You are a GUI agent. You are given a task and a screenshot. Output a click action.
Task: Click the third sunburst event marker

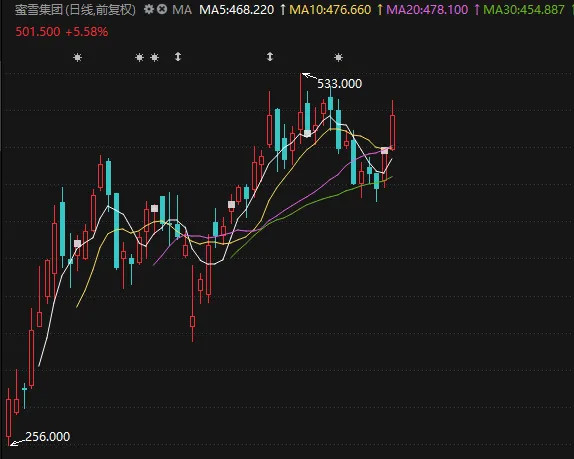click(x=154, y=57)
